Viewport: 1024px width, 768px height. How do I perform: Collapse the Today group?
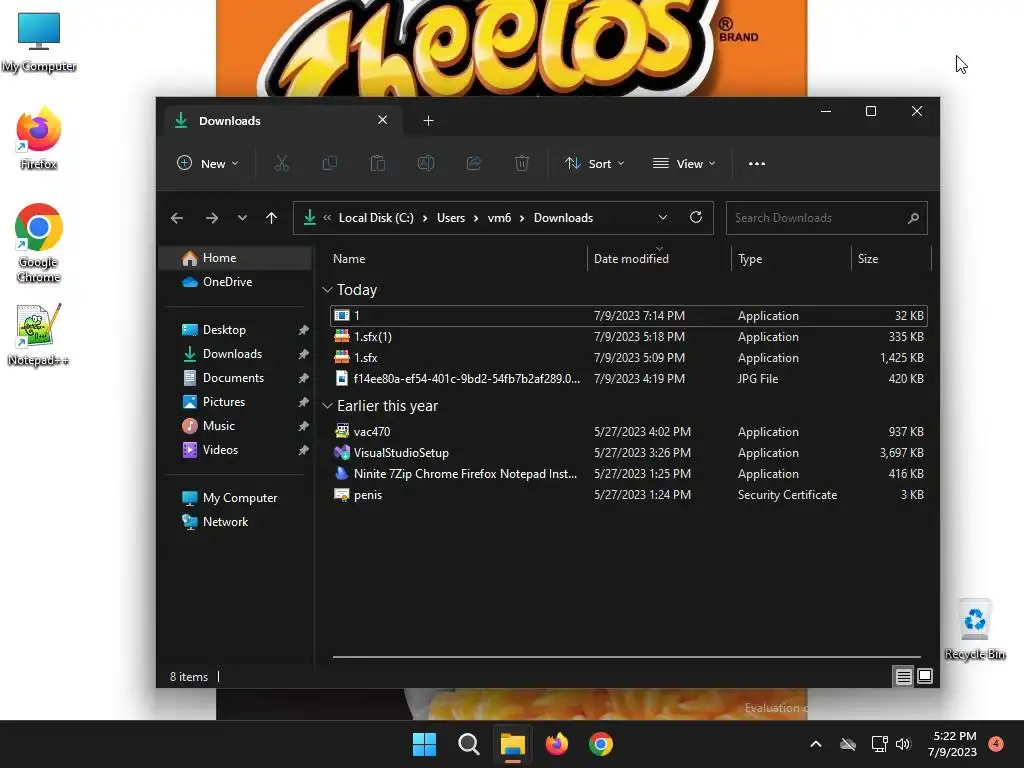point(327,290)
